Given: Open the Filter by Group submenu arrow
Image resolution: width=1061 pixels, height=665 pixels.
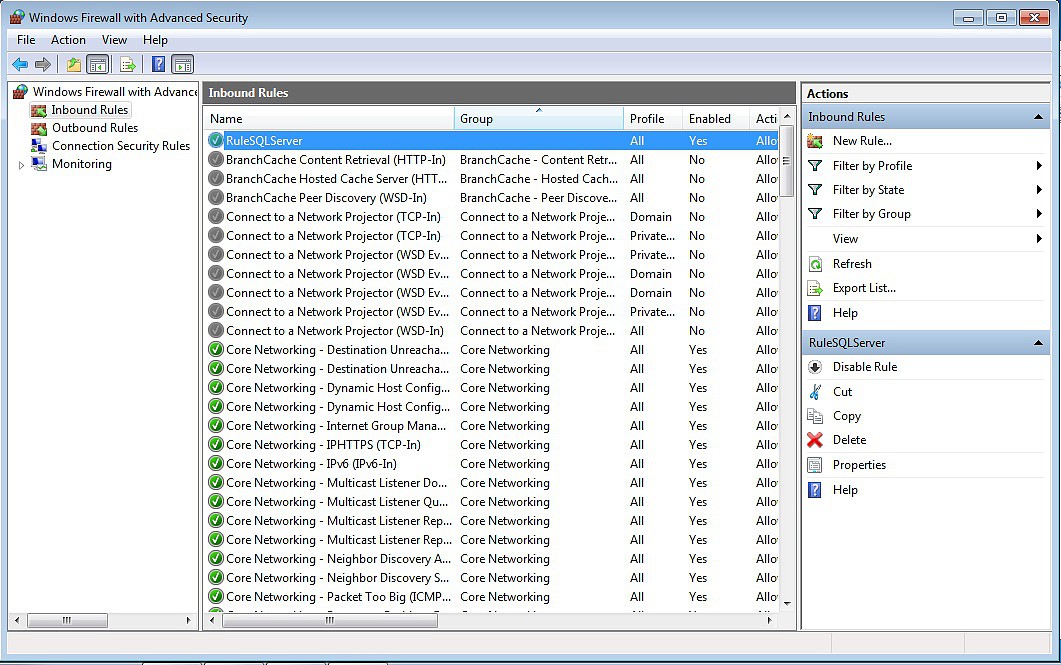Looking at the screenshot, I should pyautogui.click(x=1039, y=214).
